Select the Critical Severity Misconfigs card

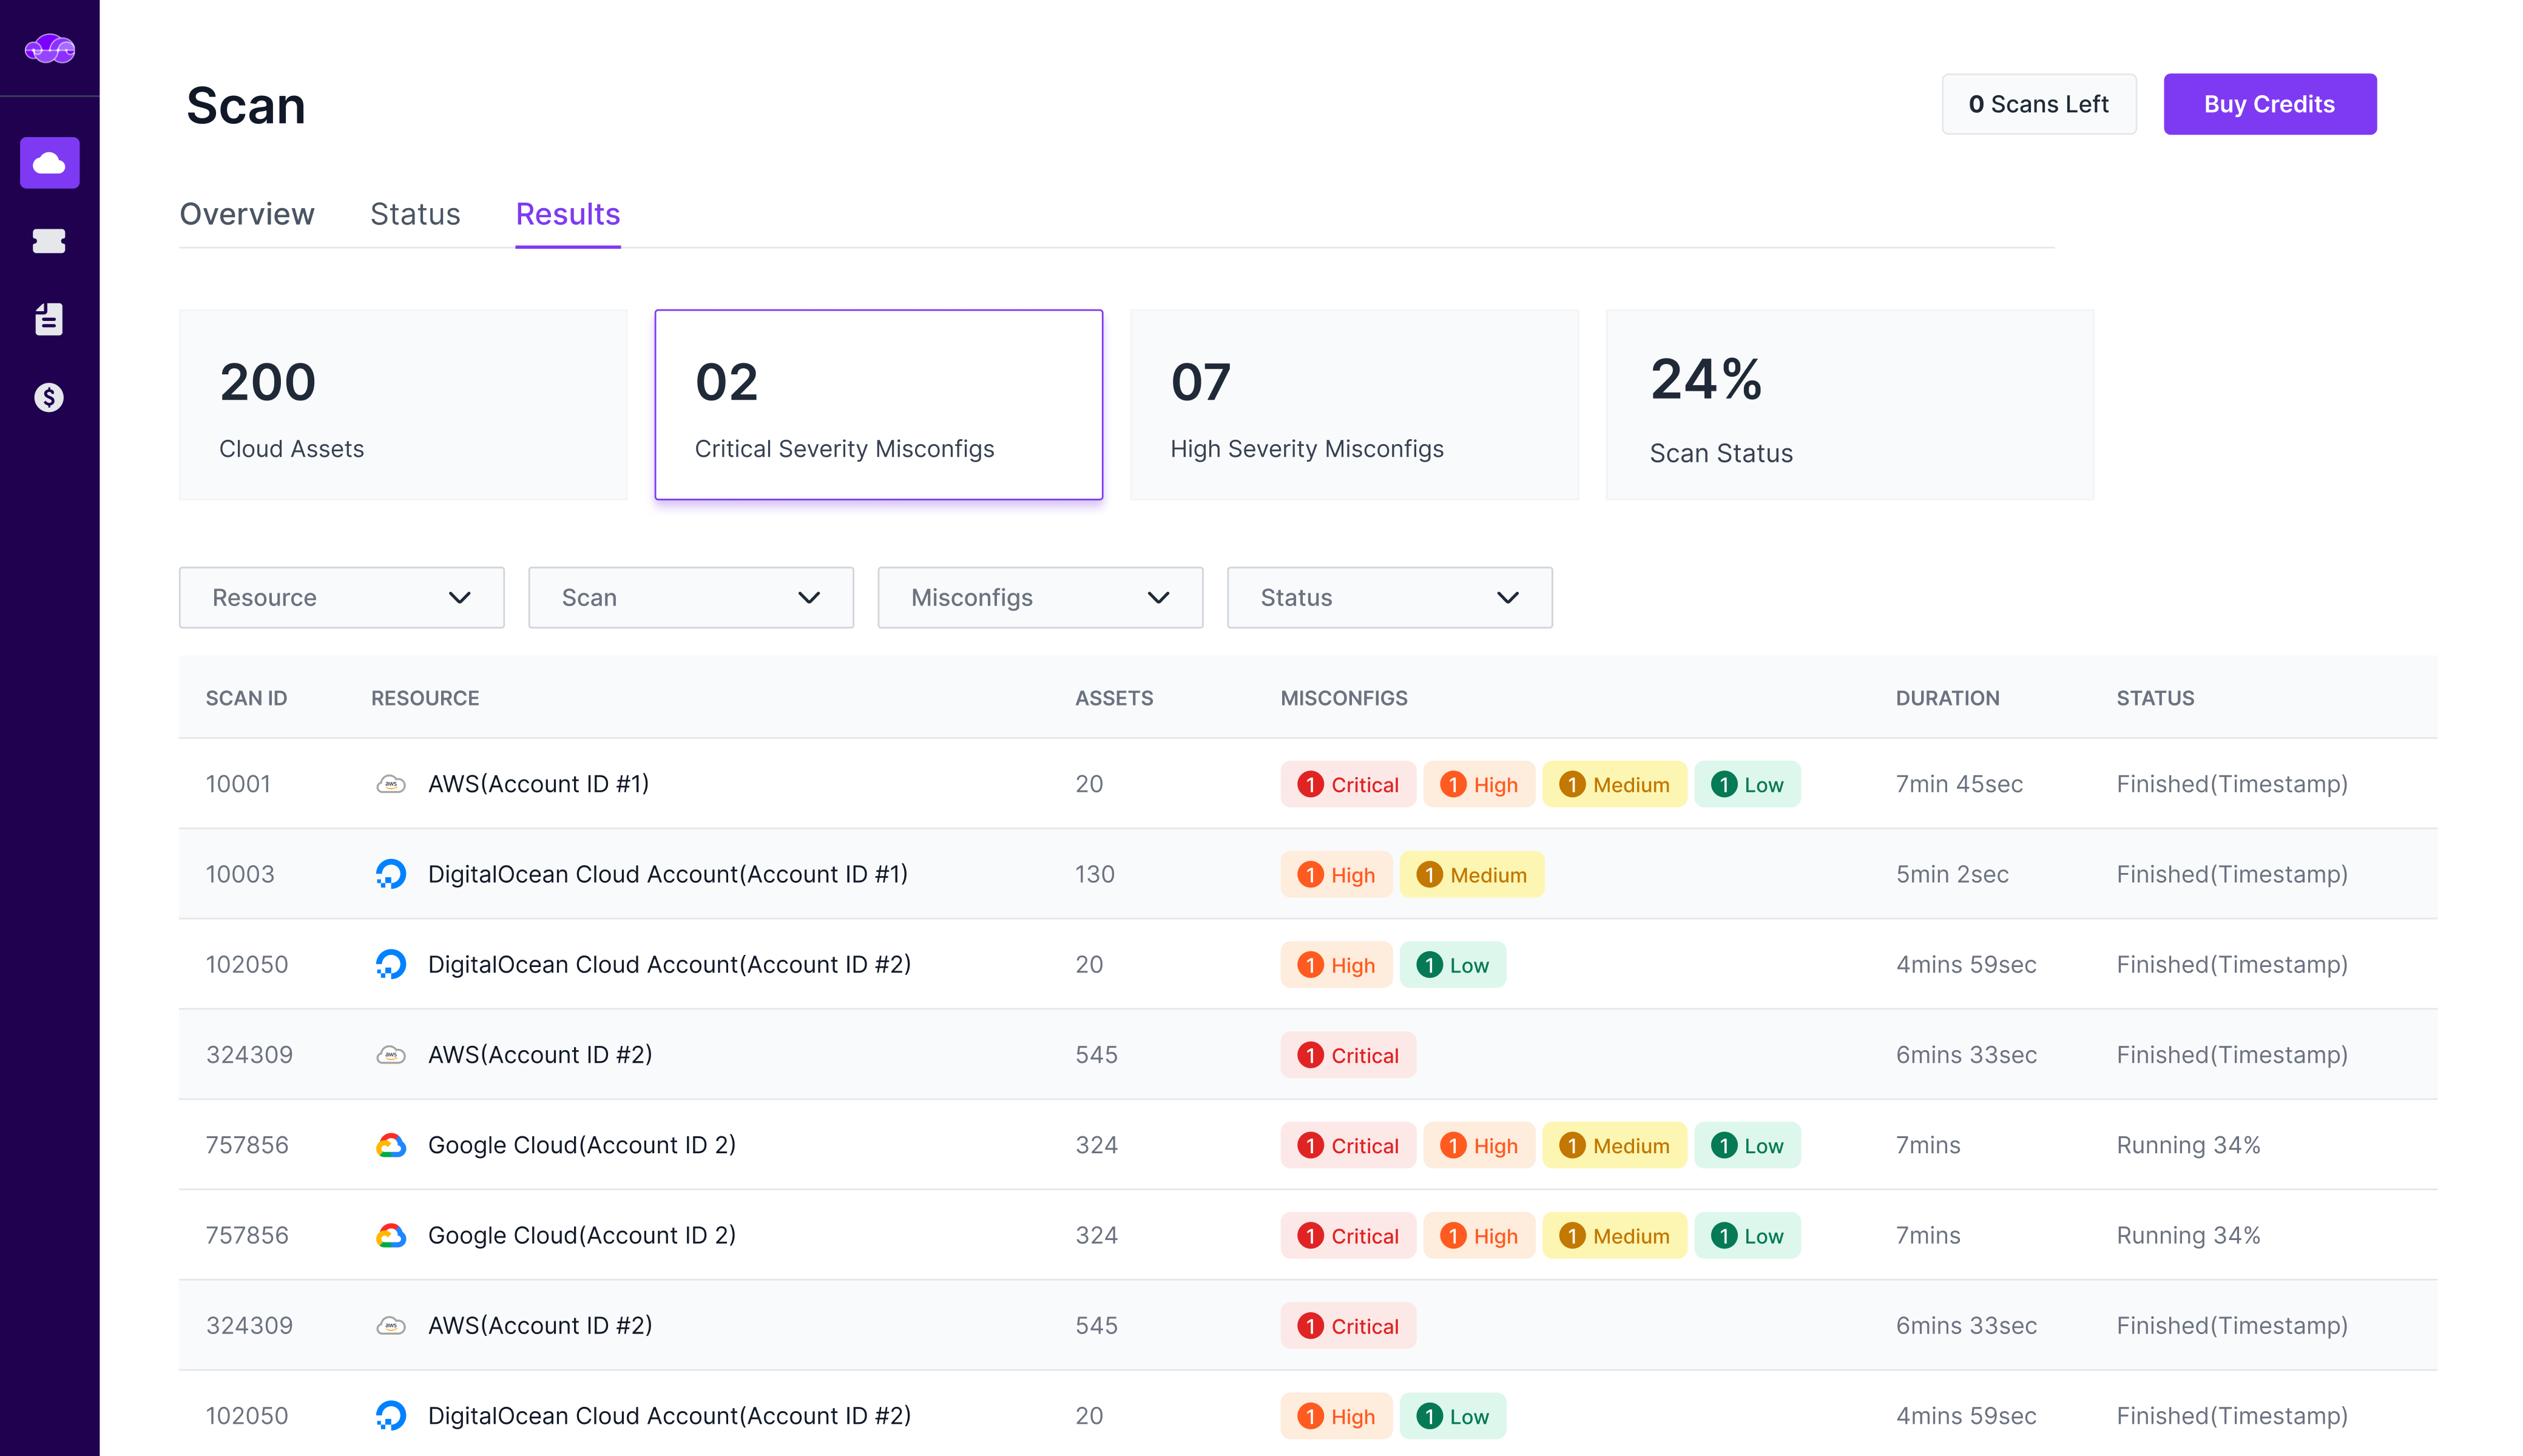[x=878, y=404]
